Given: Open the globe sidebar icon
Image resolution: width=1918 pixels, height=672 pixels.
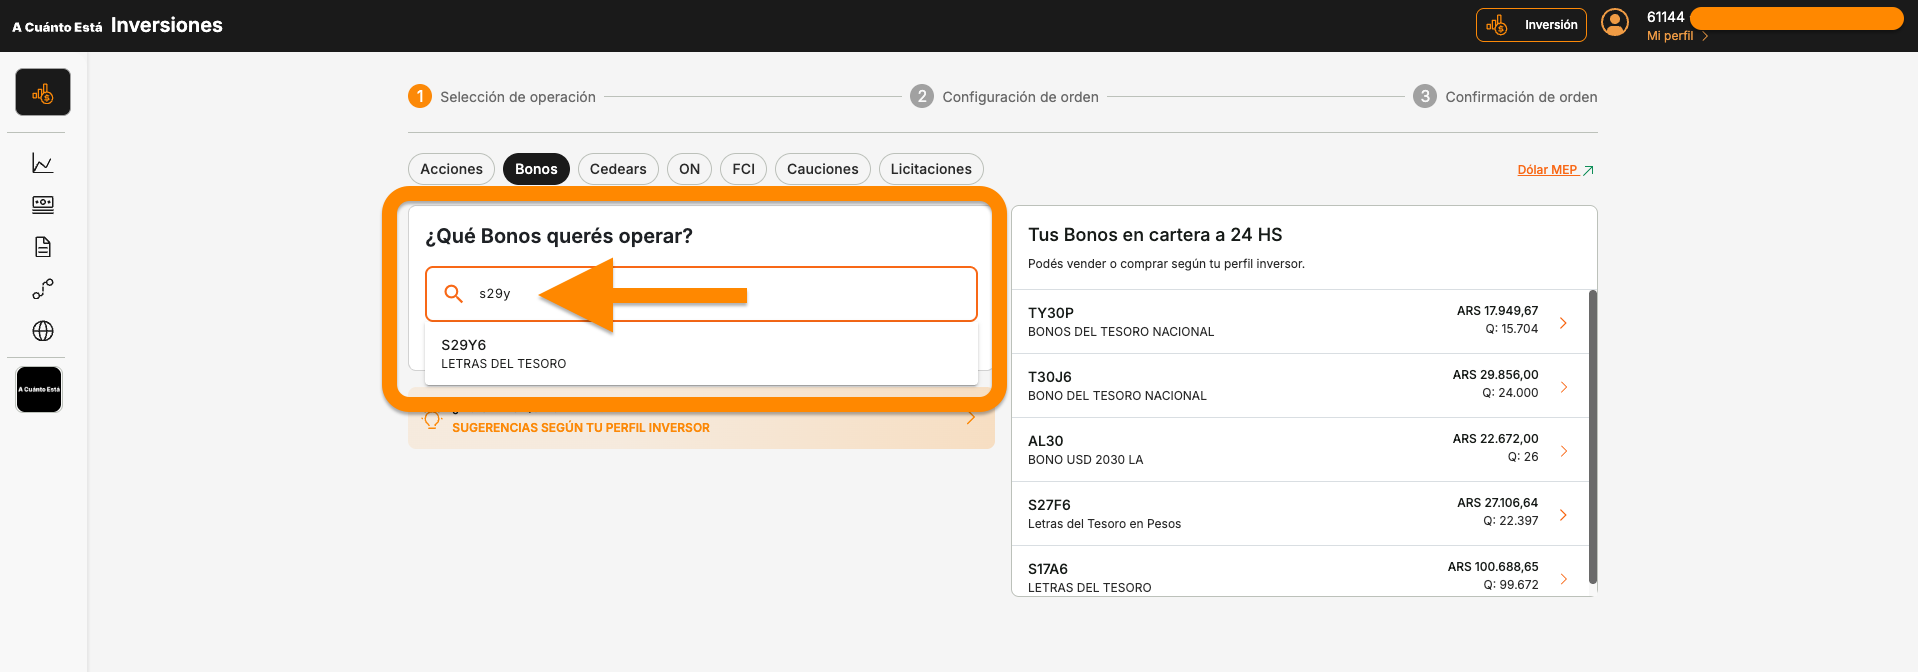Looking at the screenshot, I should click(x=42, y=331).
